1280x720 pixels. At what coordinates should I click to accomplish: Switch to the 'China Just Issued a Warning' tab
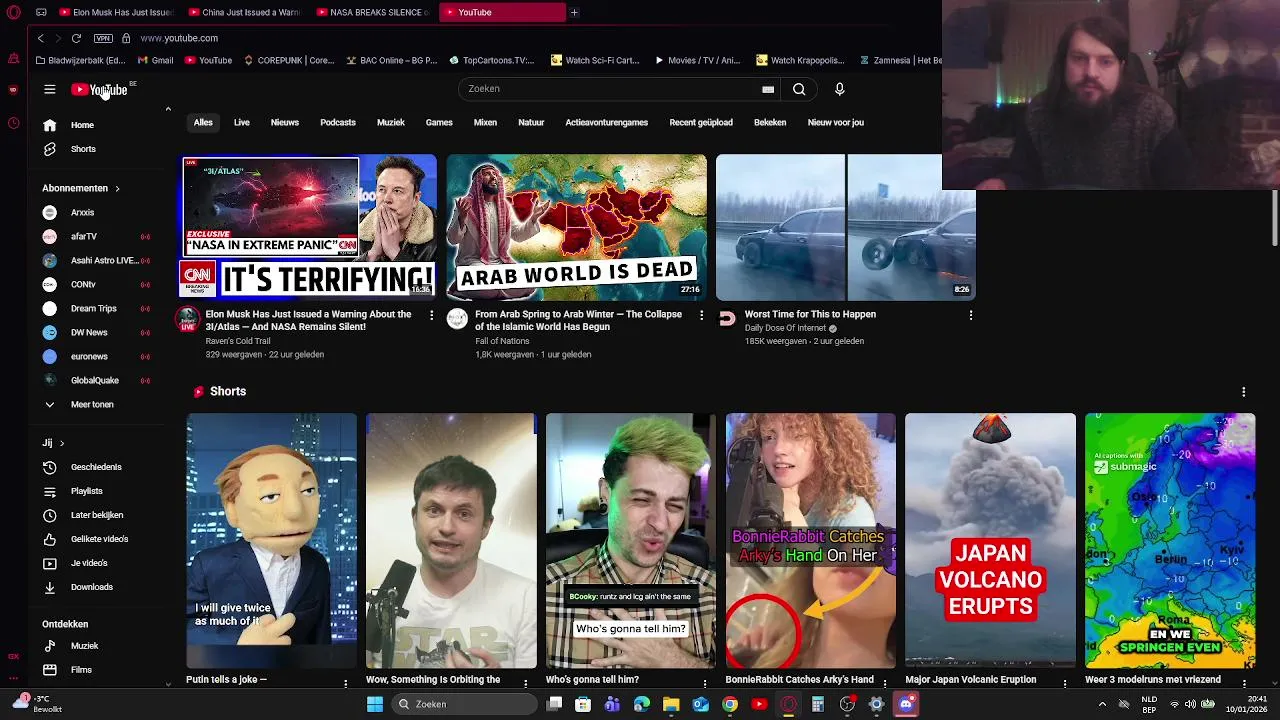point(244,12)
